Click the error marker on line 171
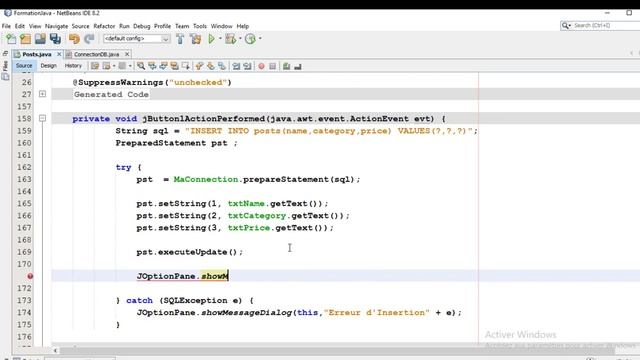This screenshot has height=360, width=640. pyautogui.click(x=30, y=276)
